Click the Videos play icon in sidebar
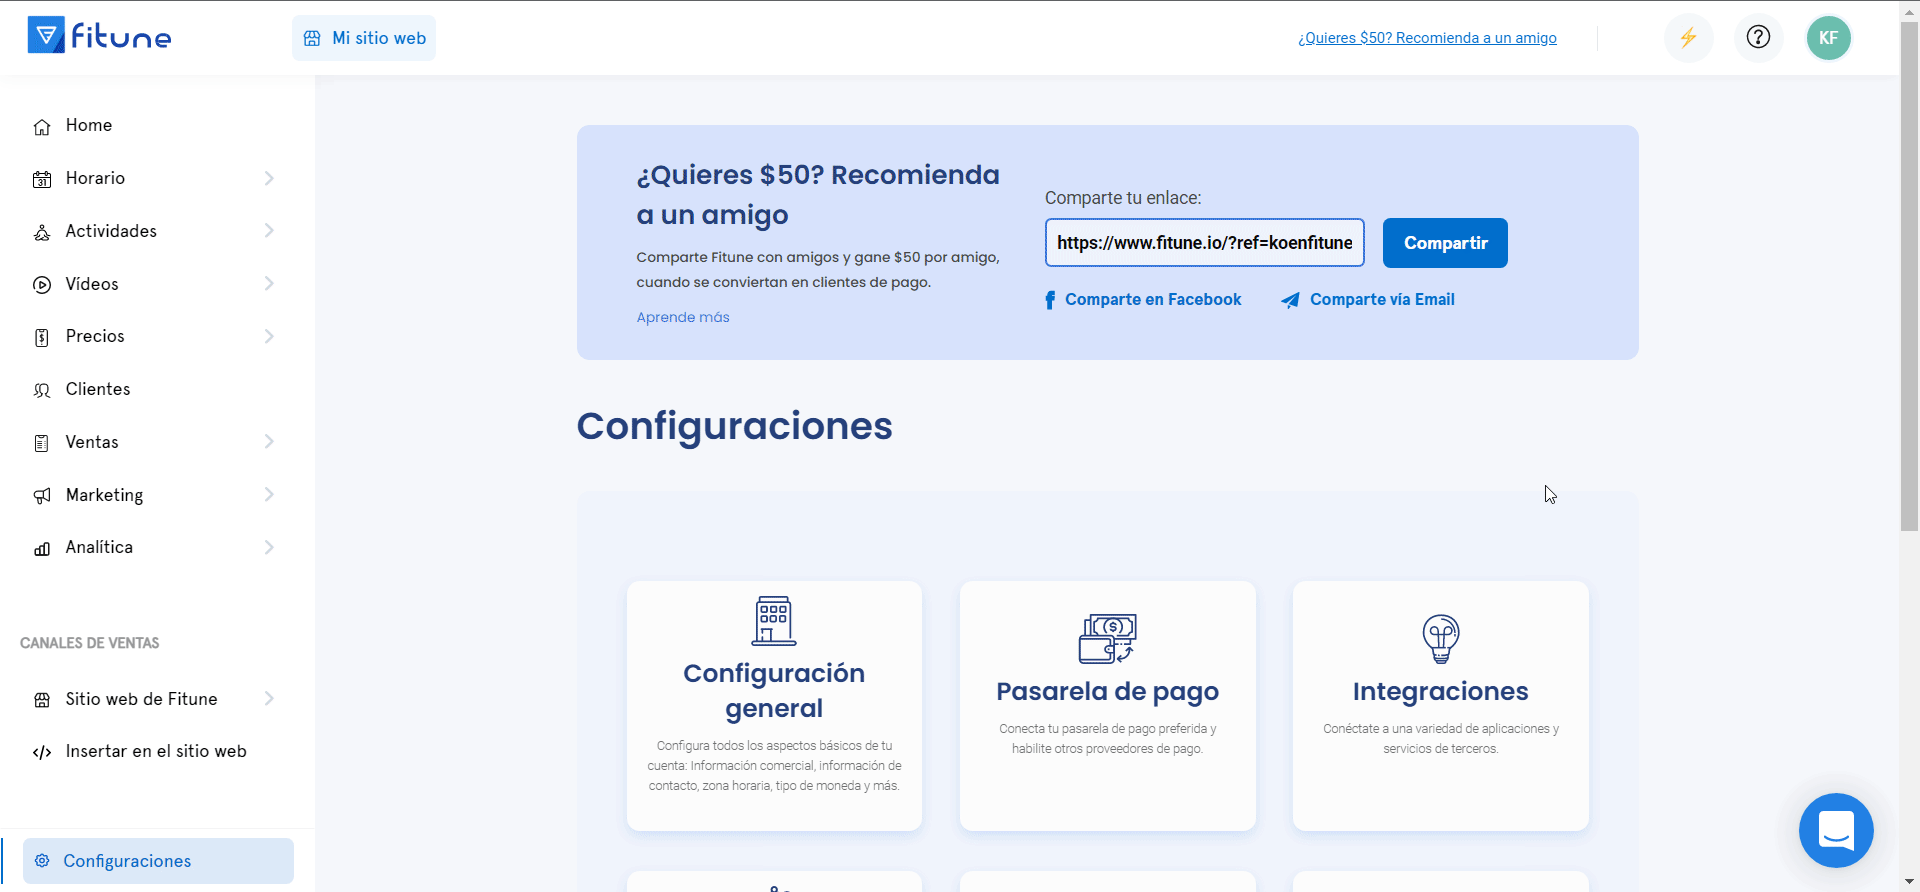The image size is (1920, 892). click(x=42, y=285)
